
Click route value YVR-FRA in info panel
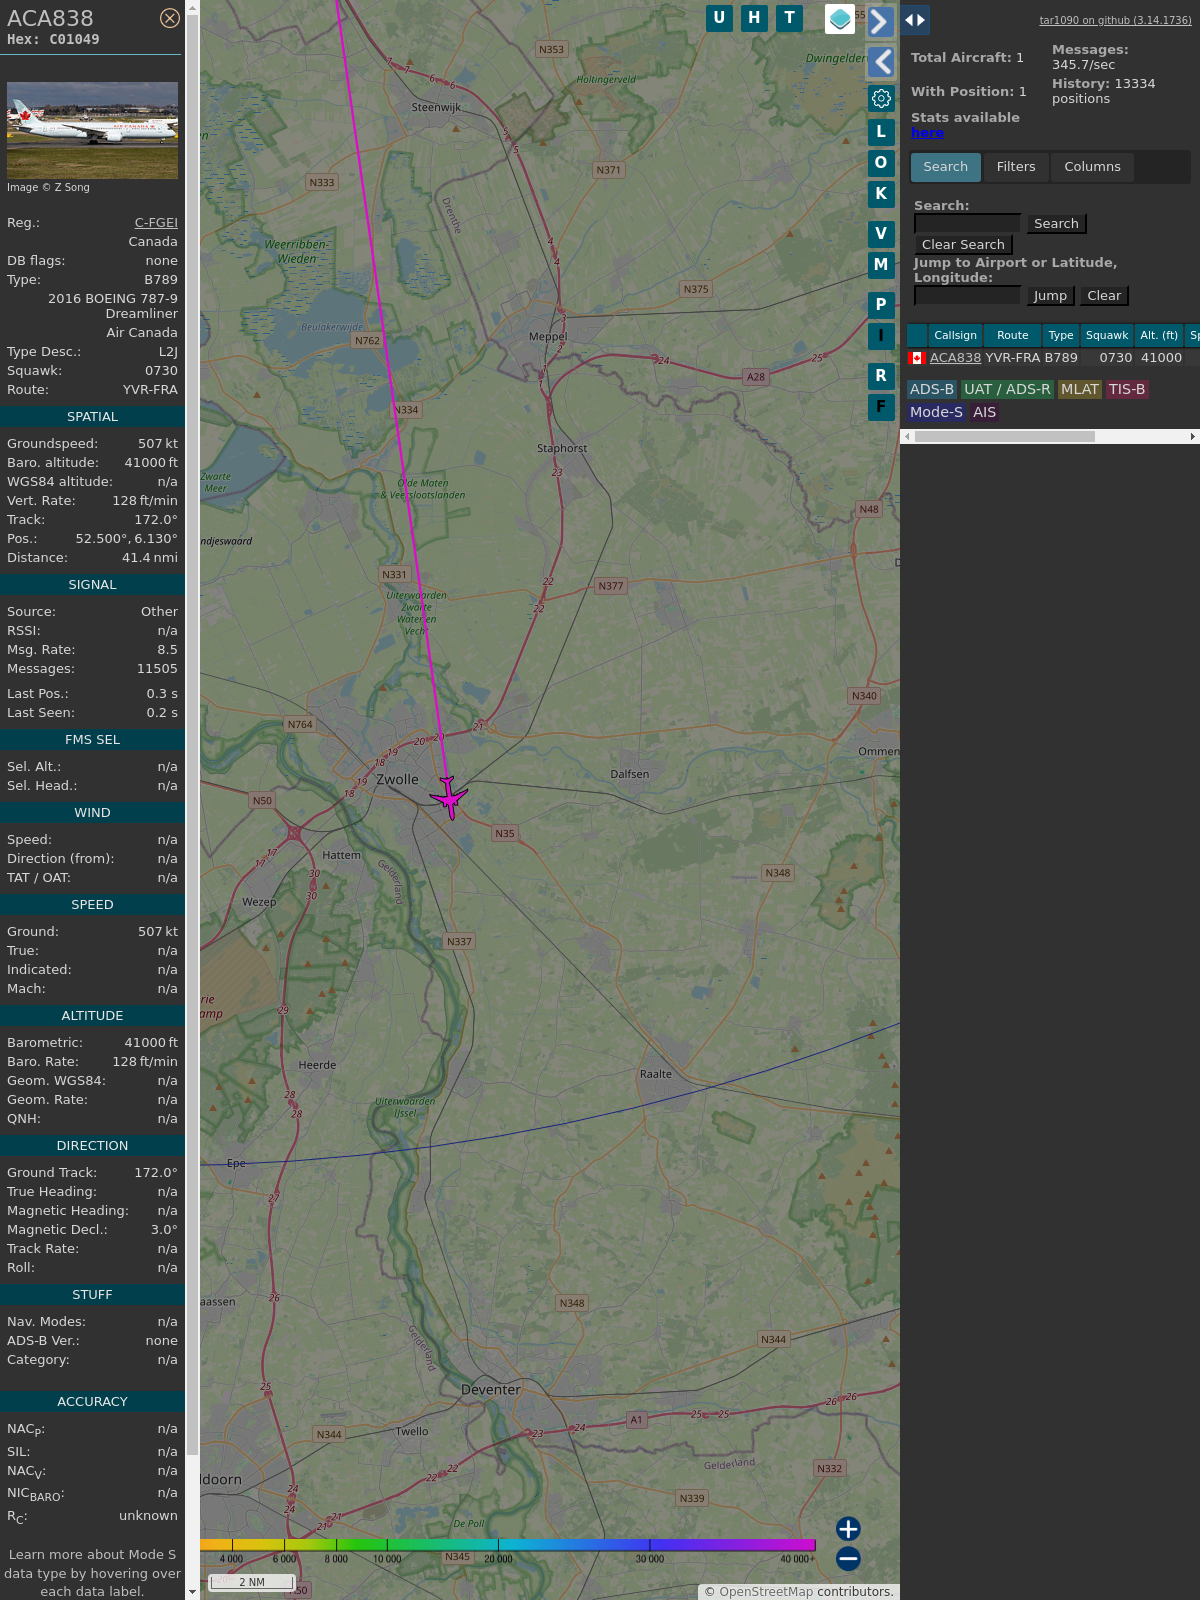coord(150,390)
